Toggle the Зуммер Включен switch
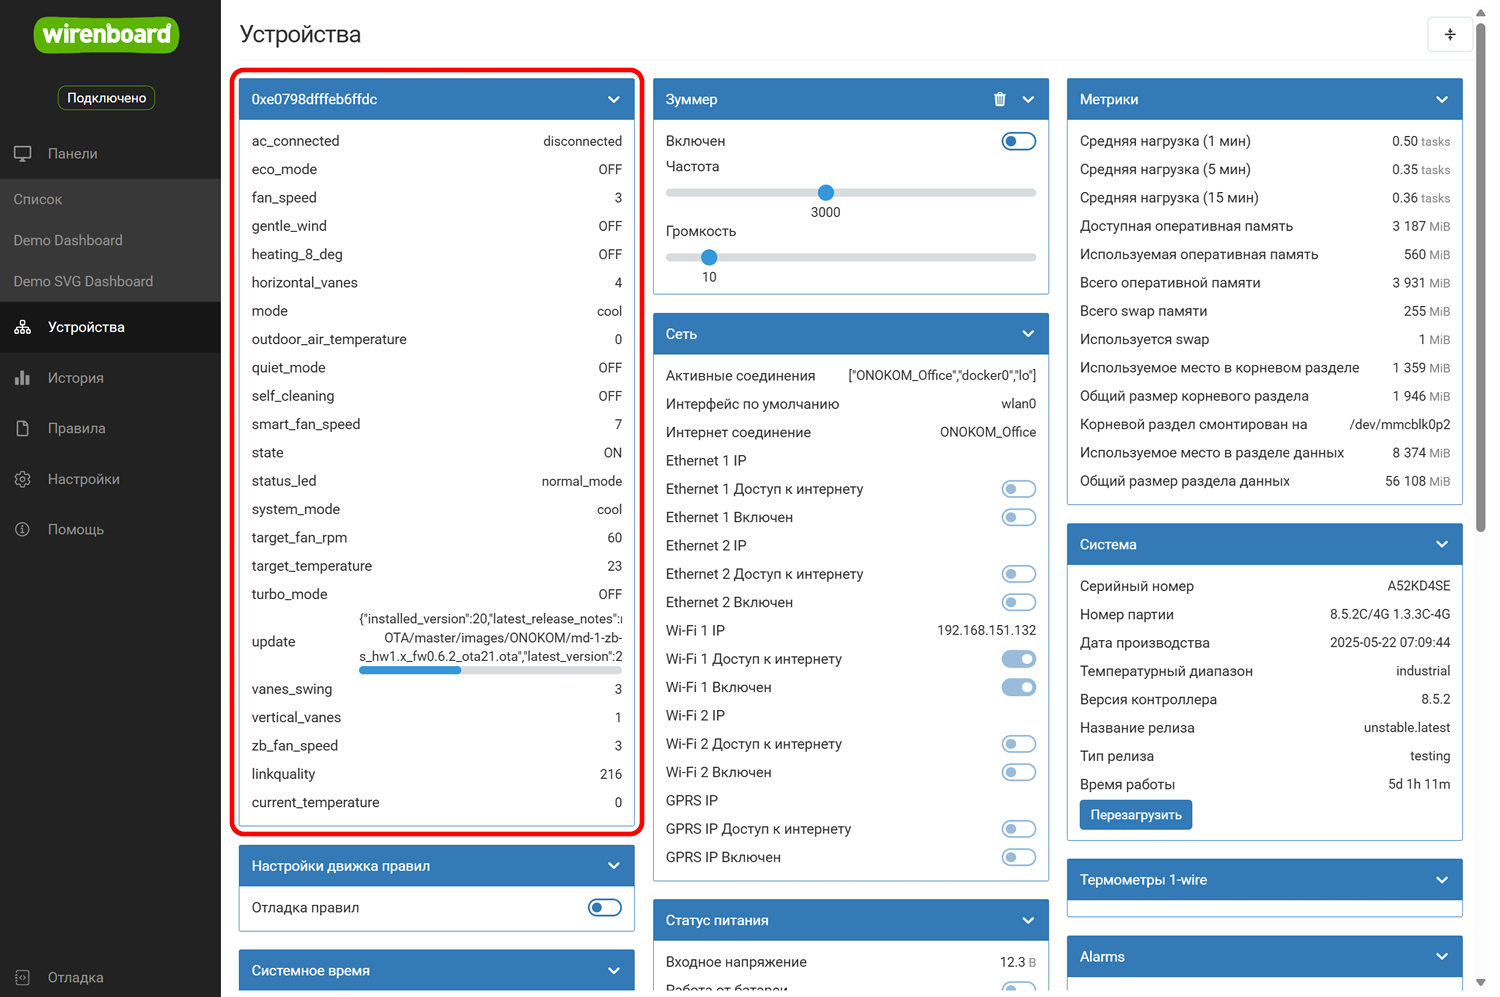 coord(1018,141)
